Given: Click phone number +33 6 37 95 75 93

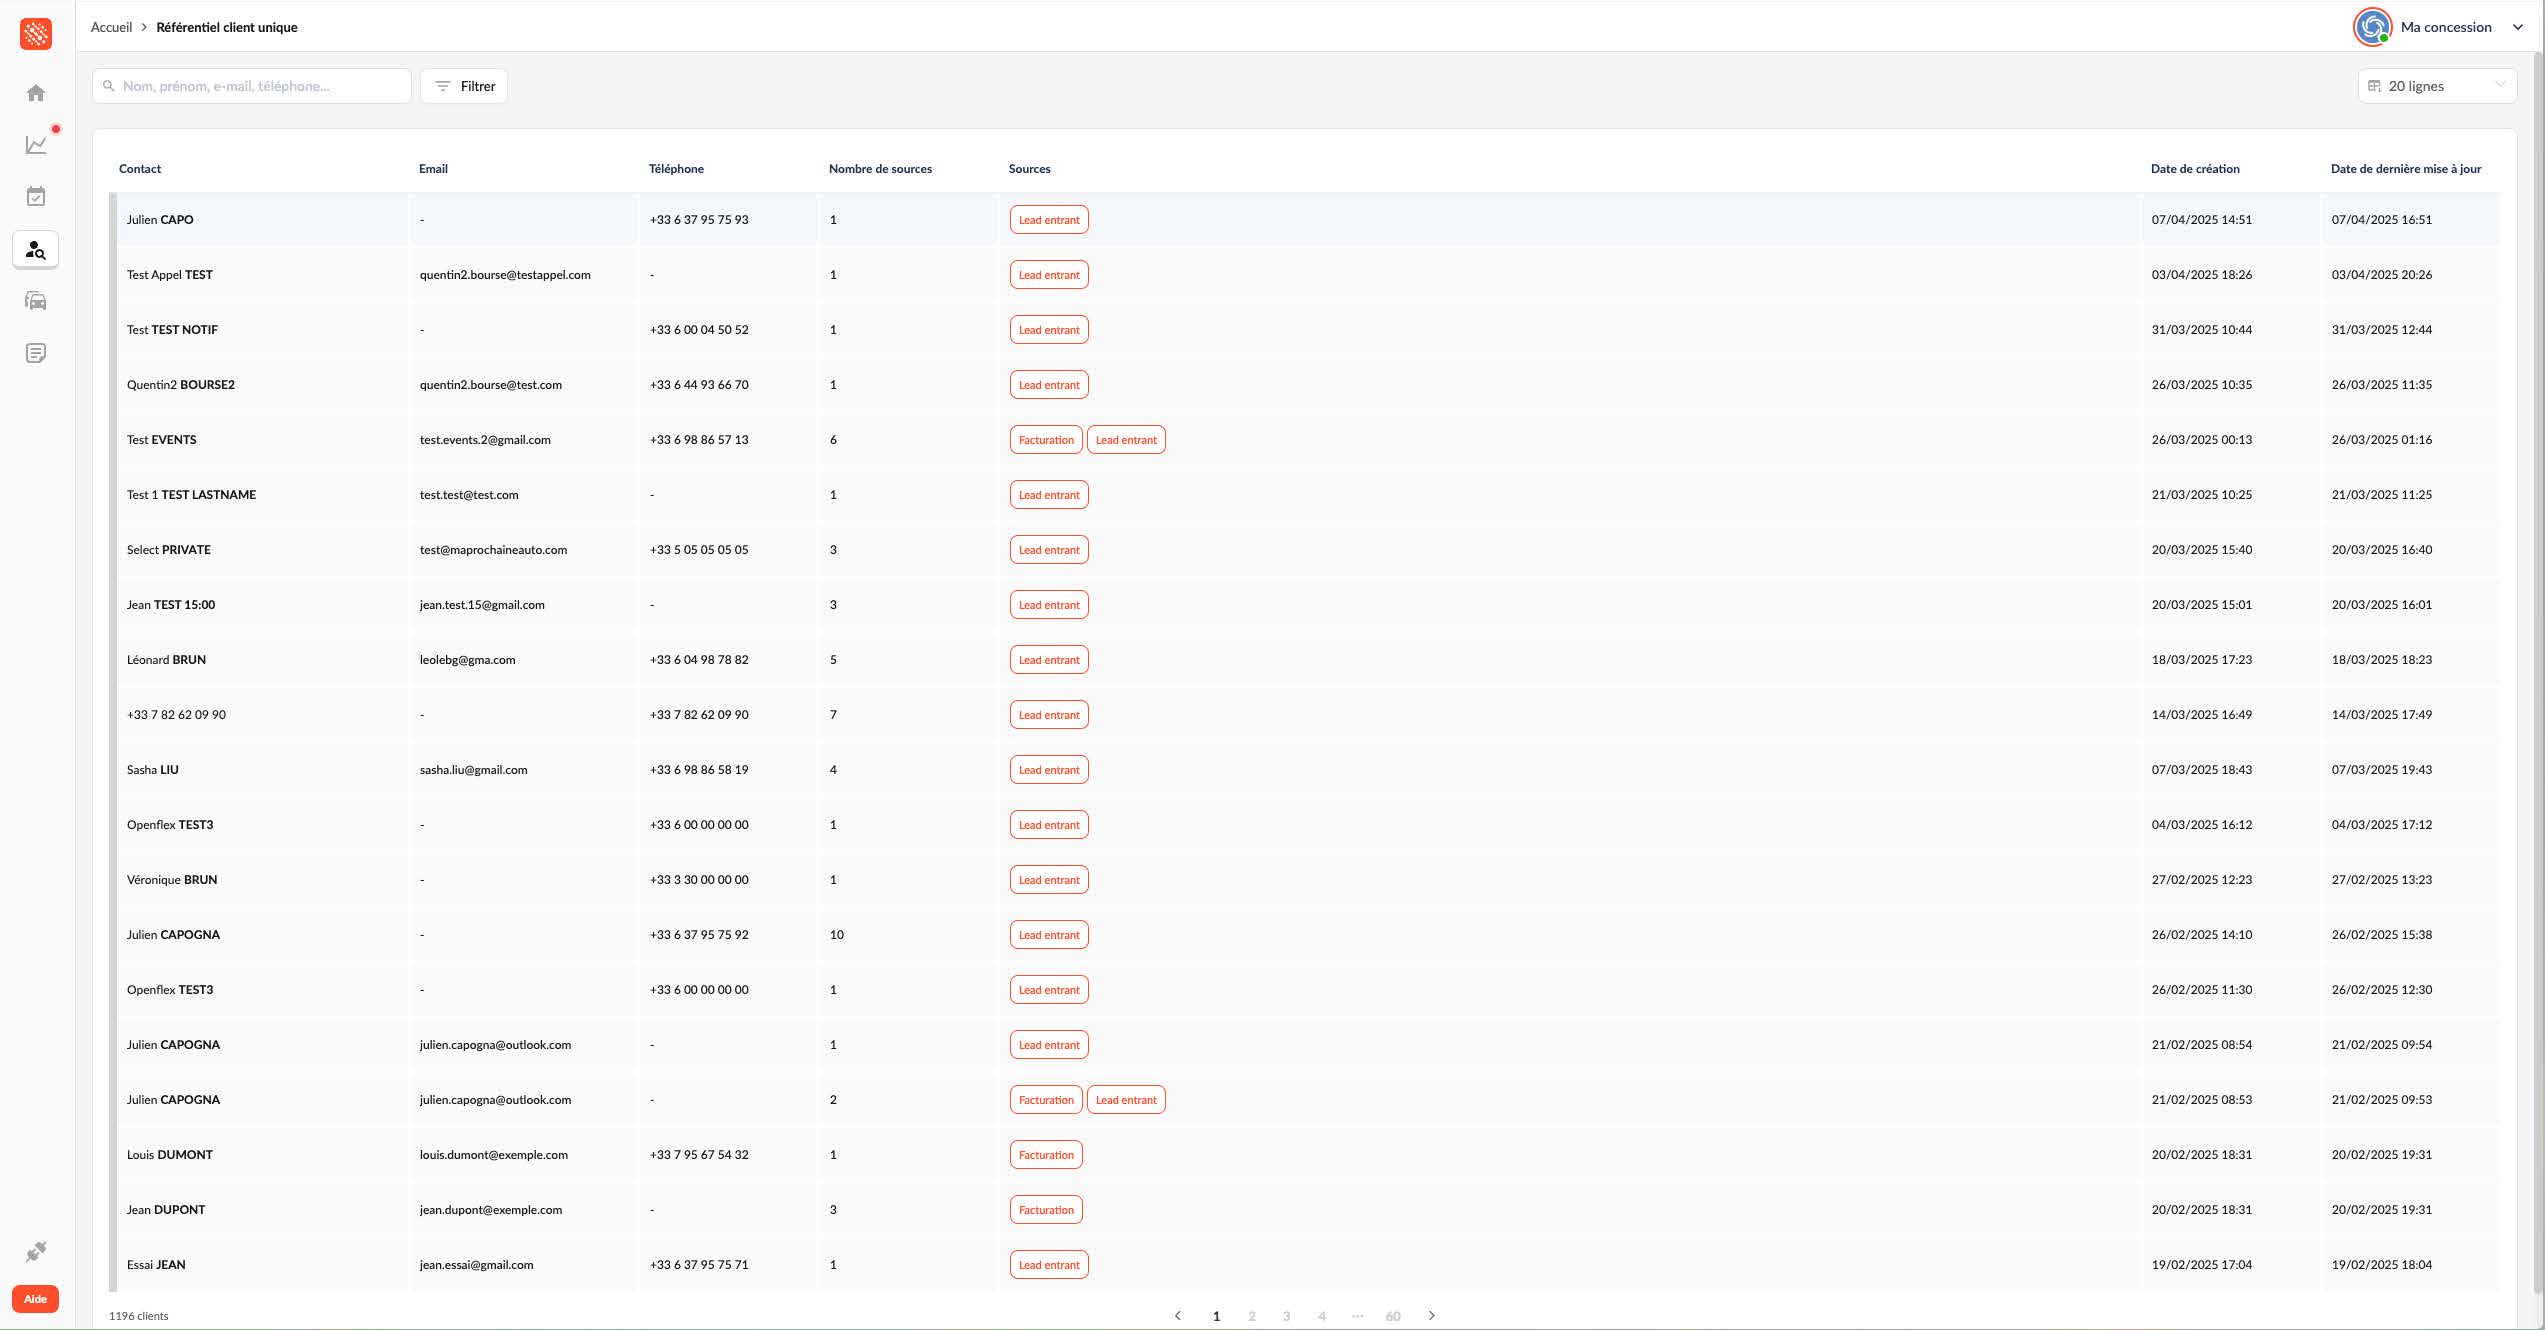Looking at the screenshot, I should 699,220.
